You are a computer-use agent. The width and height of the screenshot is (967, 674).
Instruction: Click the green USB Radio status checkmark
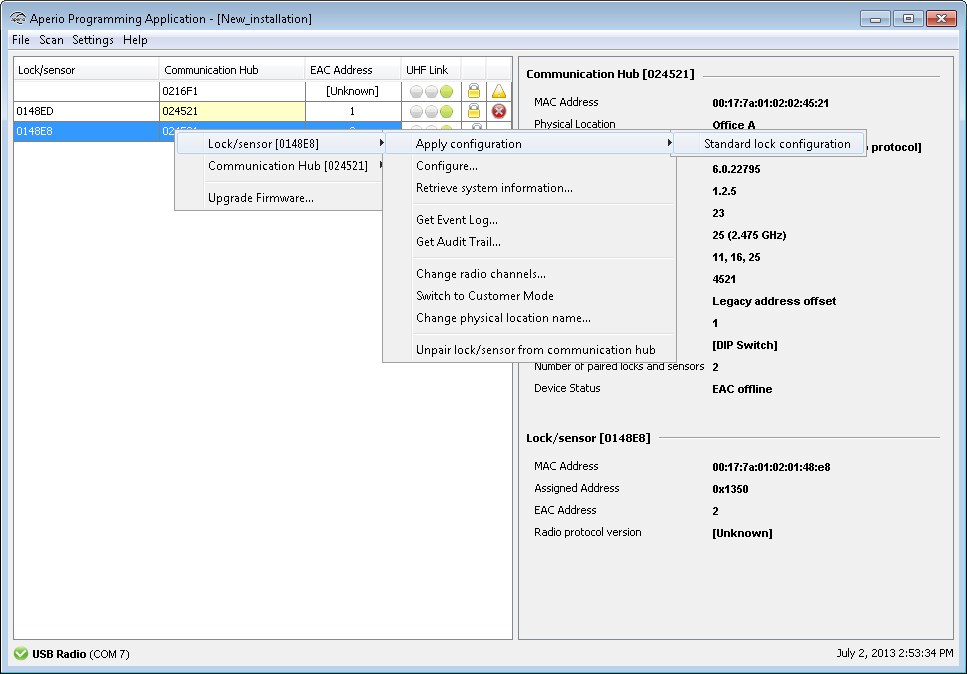[x=21, y=653]
